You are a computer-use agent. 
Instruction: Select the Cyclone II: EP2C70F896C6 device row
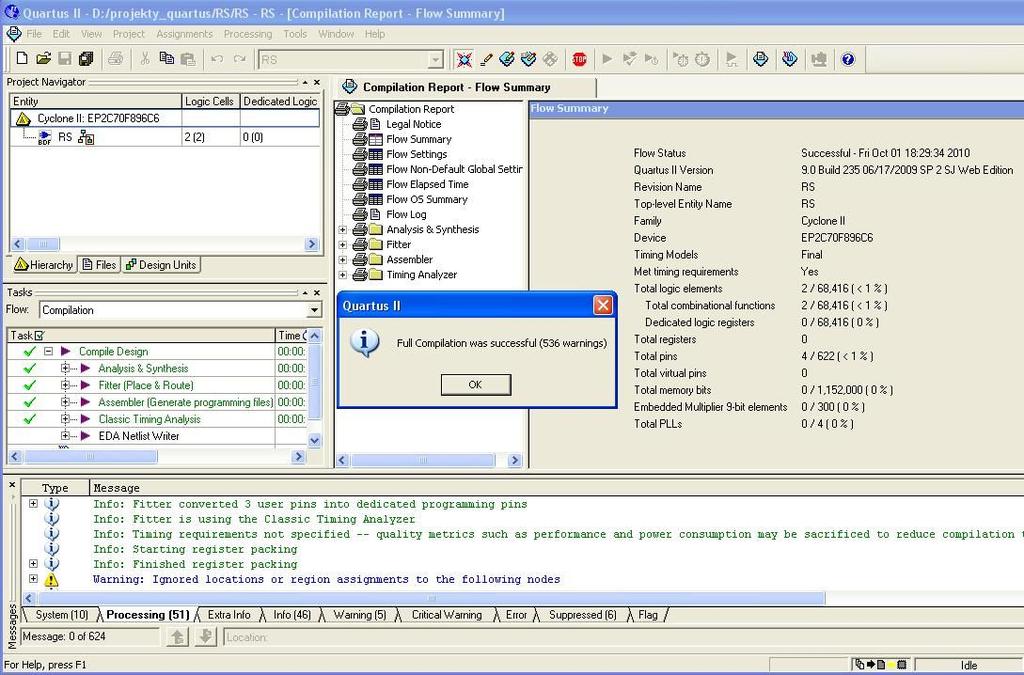[x=165, y=118]
